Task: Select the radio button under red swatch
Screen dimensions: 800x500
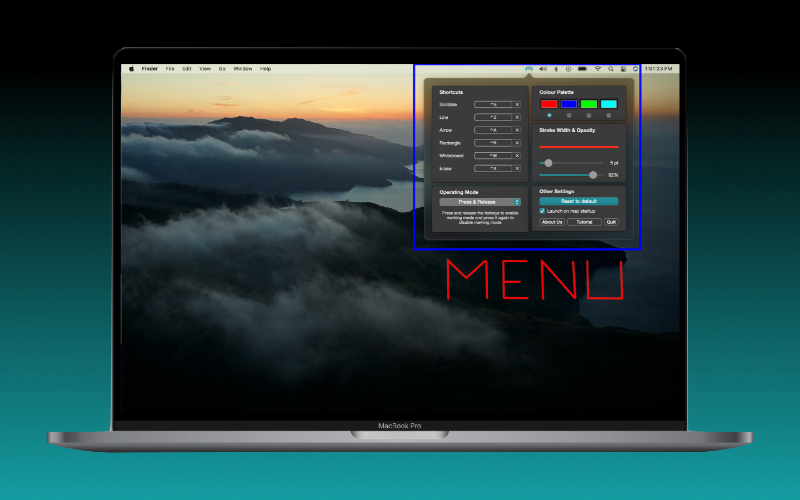Action: coord(549,115)
